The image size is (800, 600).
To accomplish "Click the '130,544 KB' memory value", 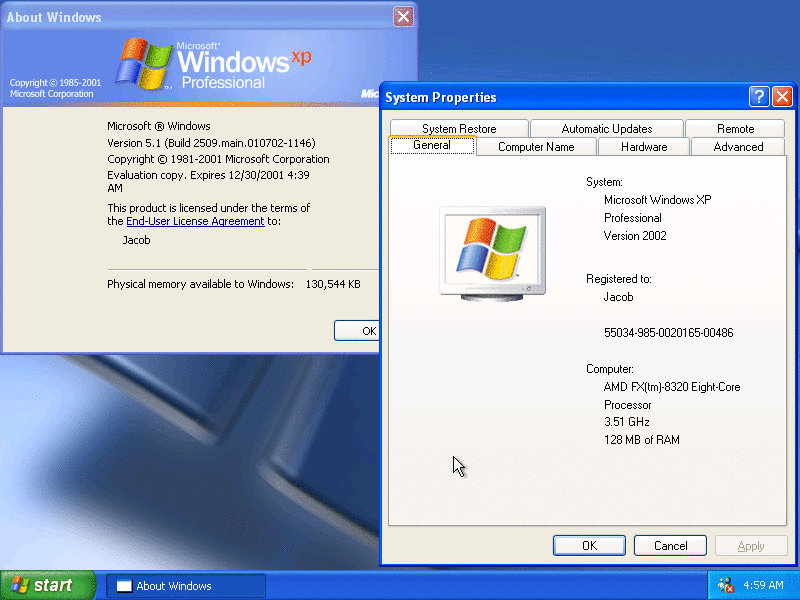I will click(333, 284).
